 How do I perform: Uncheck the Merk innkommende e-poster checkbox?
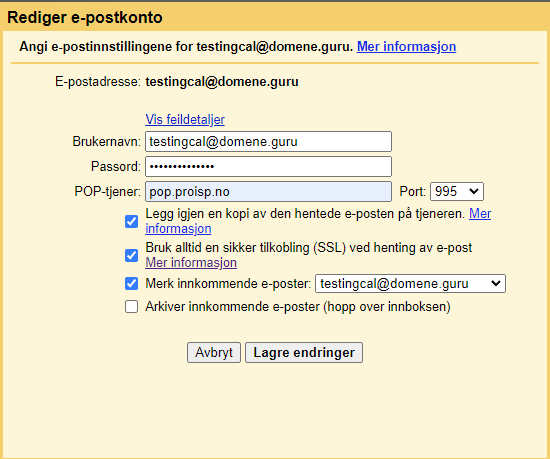(x=132, y=283)
